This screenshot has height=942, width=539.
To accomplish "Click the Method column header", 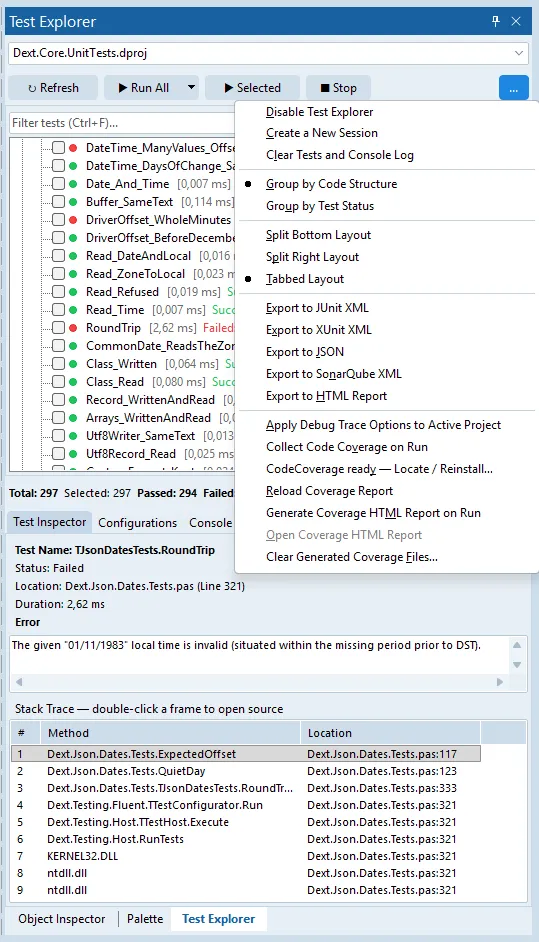I will coord(170,733).
